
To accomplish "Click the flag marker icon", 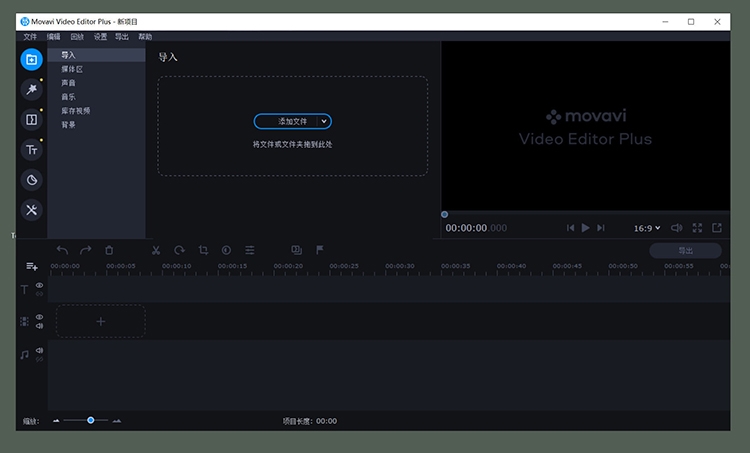I will (320, 250).
